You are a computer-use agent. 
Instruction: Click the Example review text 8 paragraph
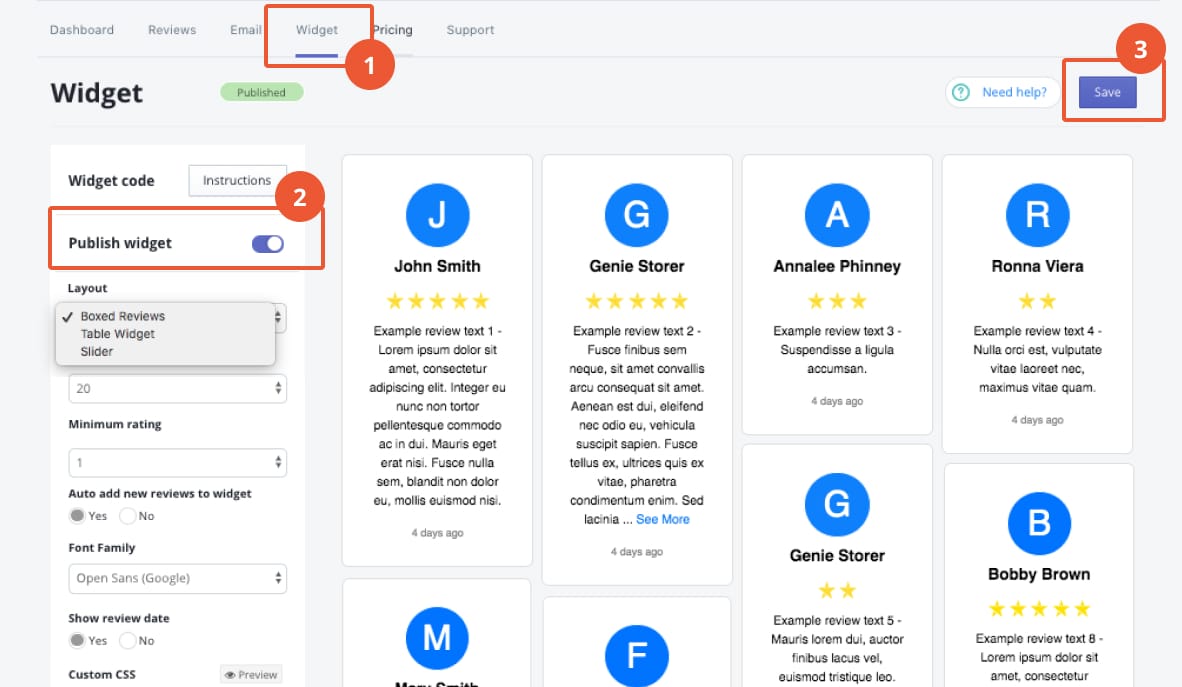[1039, 657]
